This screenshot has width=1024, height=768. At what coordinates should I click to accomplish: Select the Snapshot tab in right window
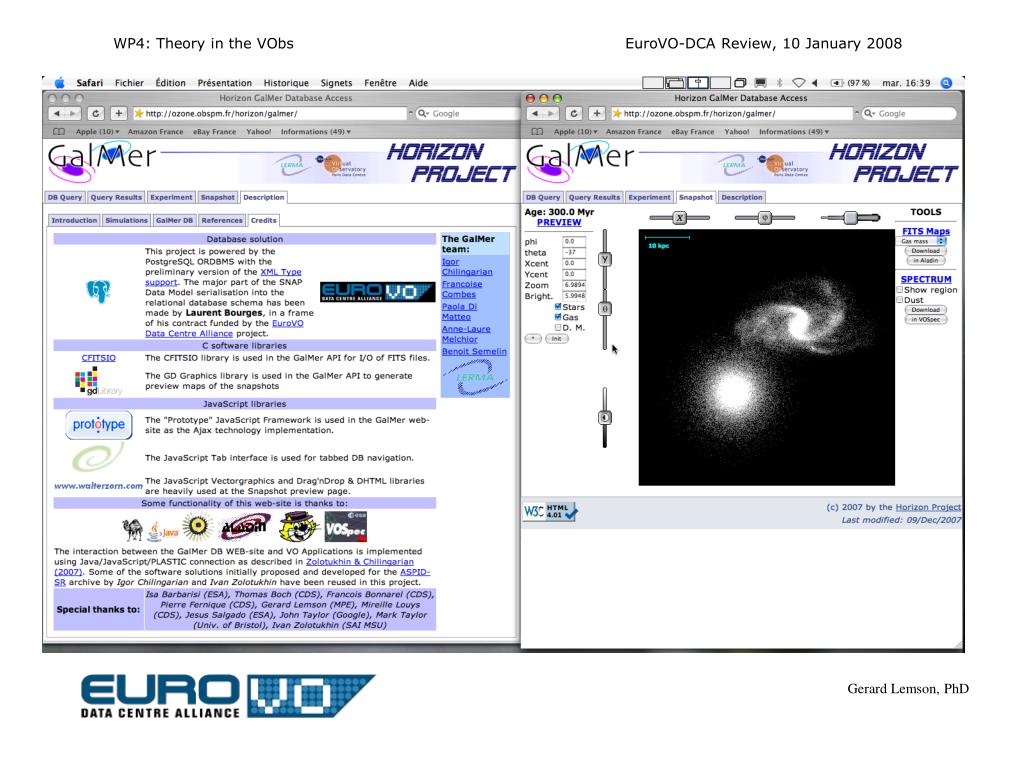pos(696,197)
